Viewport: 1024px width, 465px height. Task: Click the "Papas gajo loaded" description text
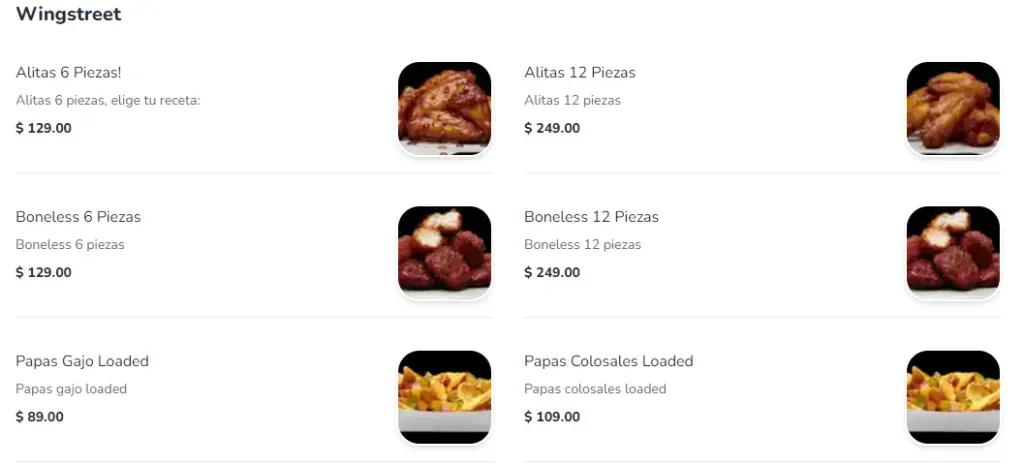tap(71, 389)
